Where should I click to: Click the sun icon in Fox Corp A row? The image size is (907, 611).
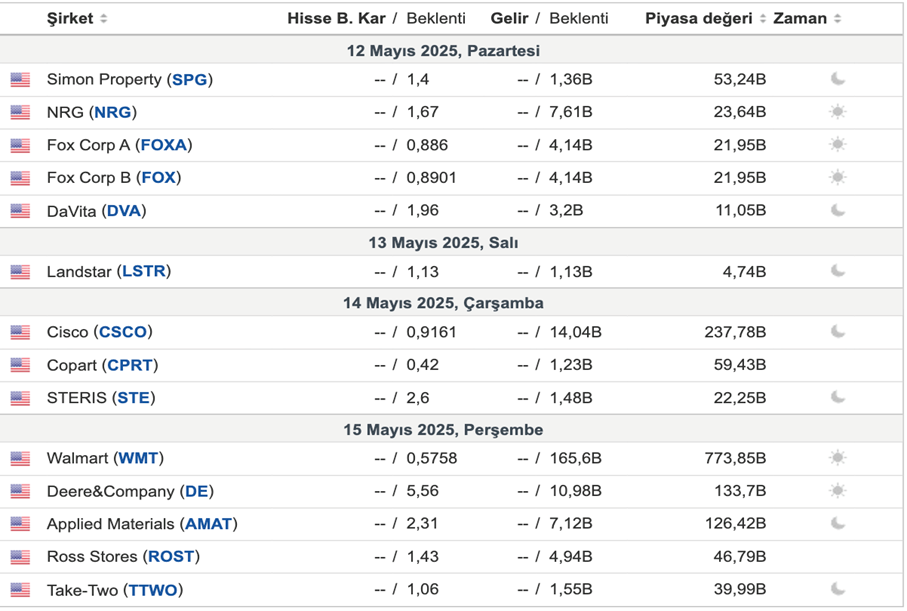[838, 145]
